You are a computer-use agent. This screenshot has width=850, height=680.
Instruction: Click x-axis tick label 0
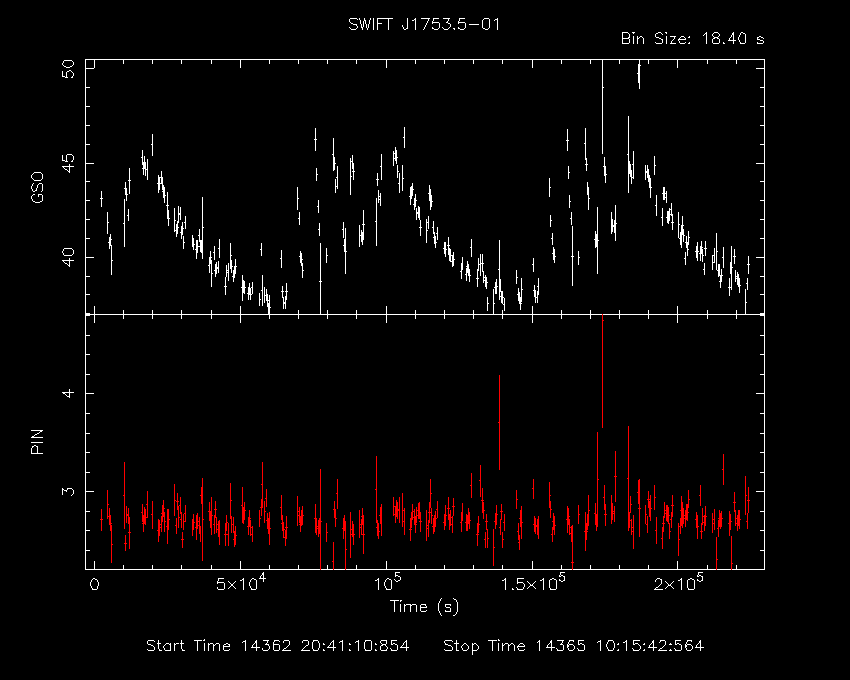click(95, 585)
